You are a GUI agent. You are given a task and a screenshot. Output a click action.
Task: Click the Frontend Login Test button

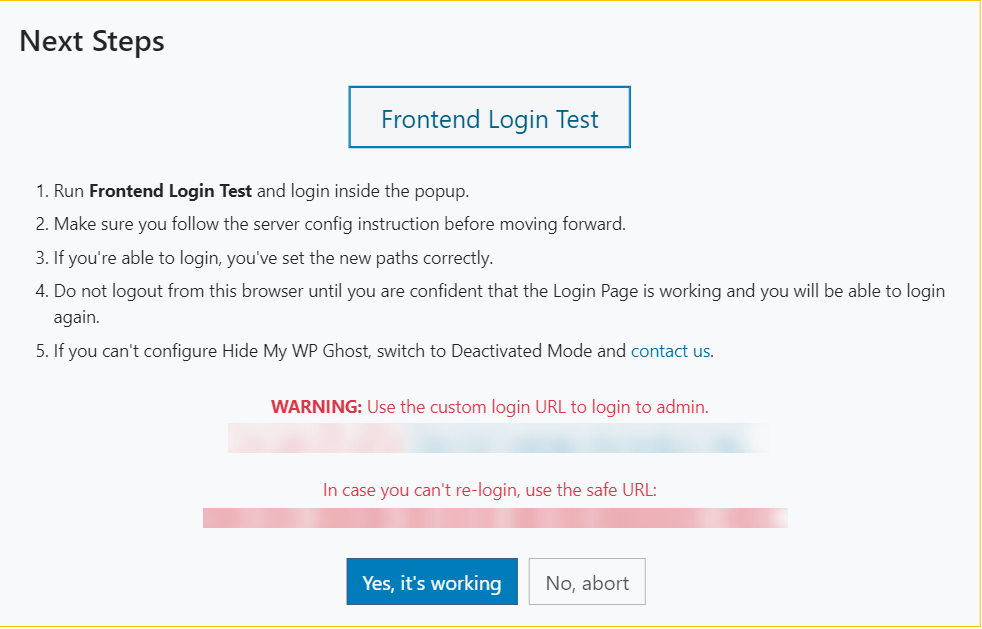[489, 119]
